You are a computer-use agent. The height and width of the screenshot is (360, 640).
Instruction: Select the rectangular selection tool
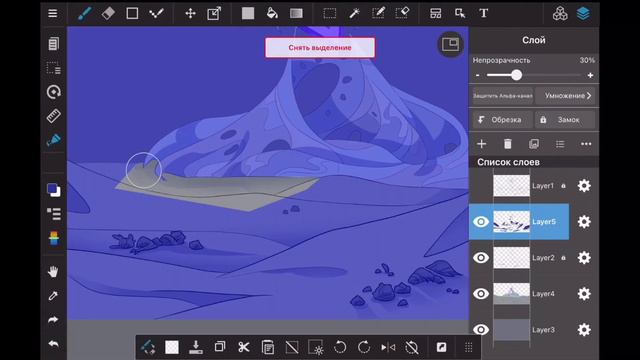pyautogui.click(x=330, y=13)
